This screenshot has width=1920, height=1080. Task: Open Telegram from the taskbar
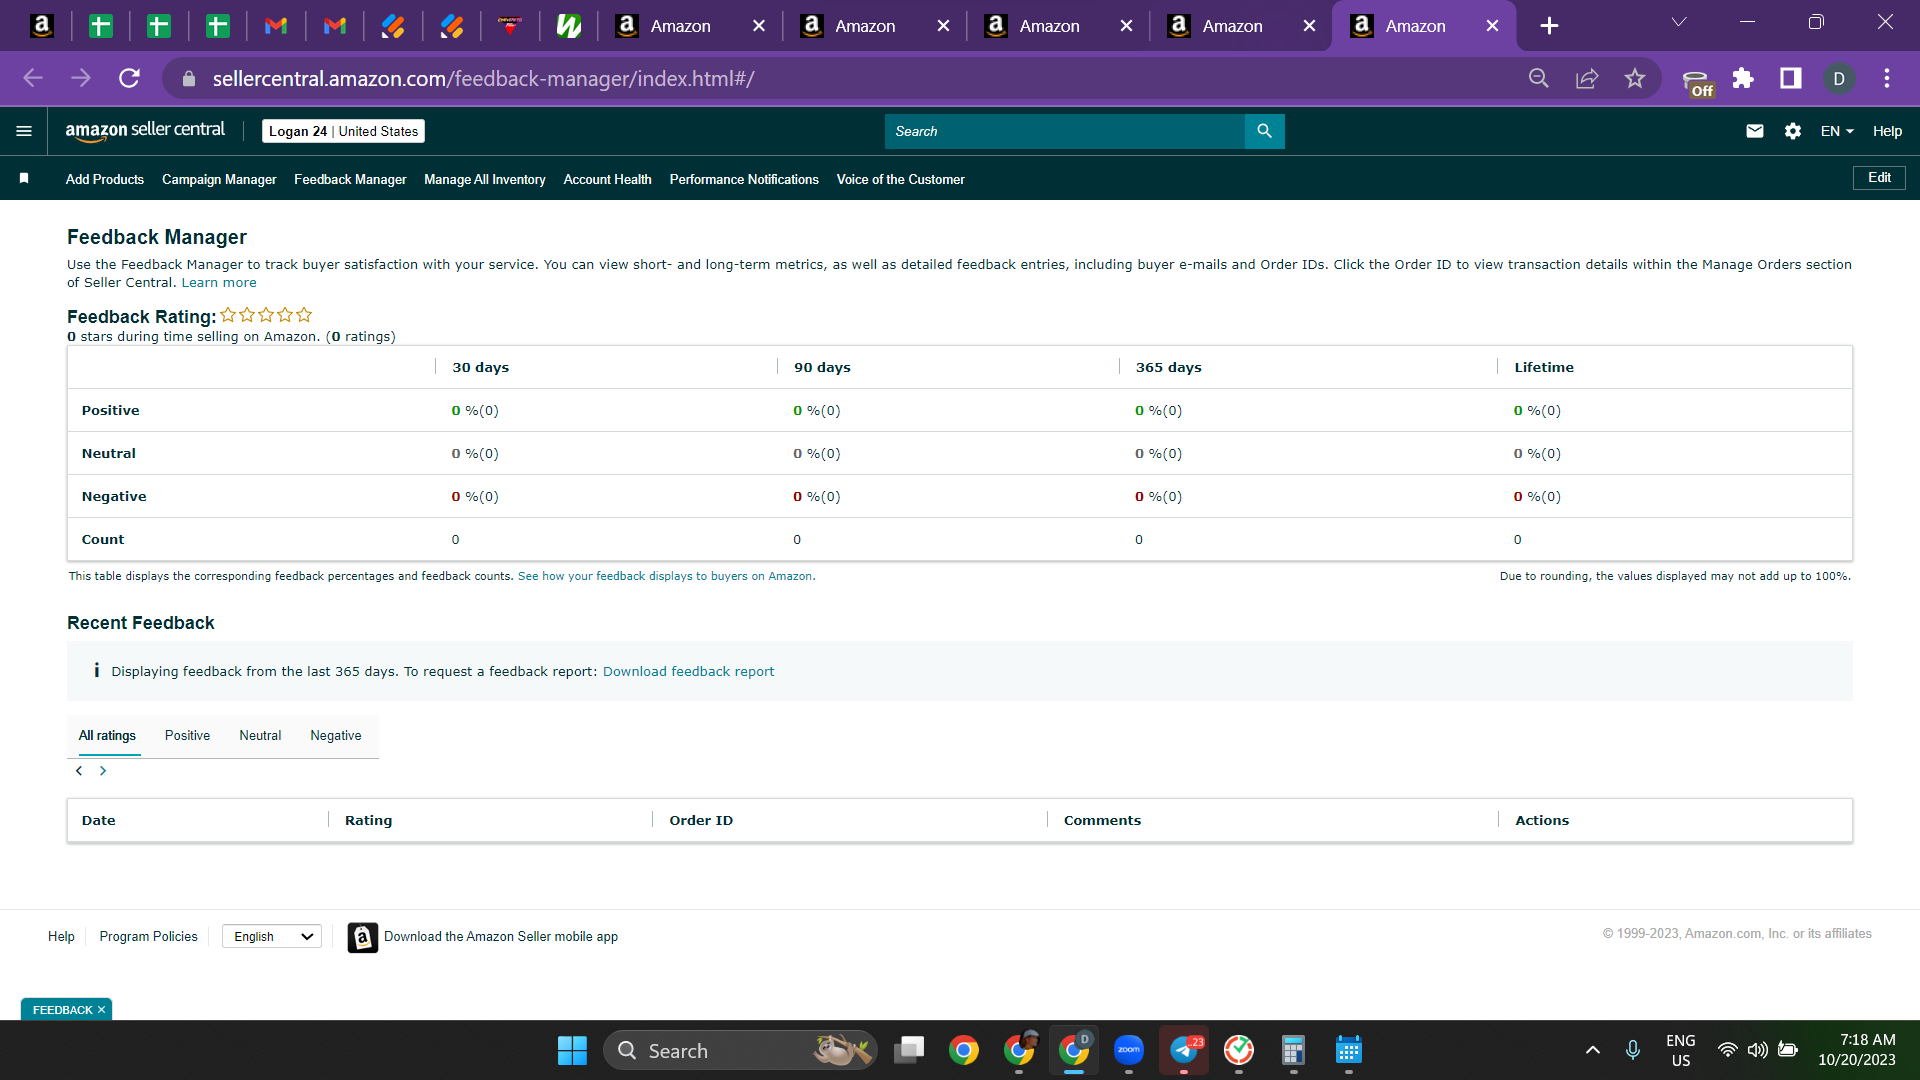pos(1184,1050)
